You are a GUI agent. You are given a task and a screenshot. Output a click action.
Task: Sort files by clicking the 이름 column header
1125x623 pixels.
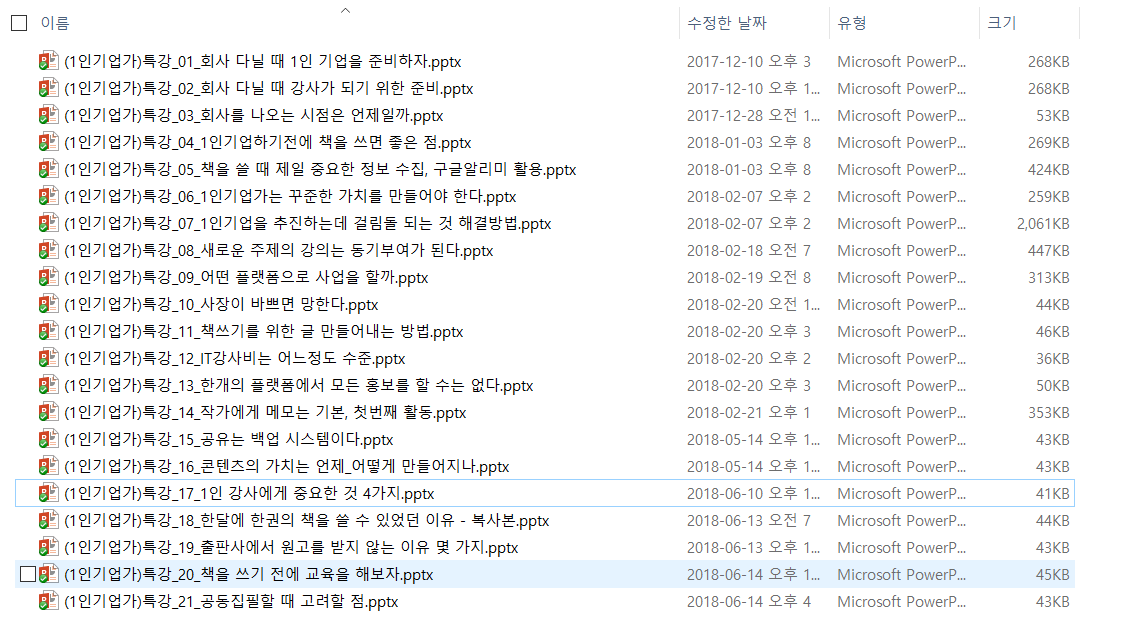(55, 22)
